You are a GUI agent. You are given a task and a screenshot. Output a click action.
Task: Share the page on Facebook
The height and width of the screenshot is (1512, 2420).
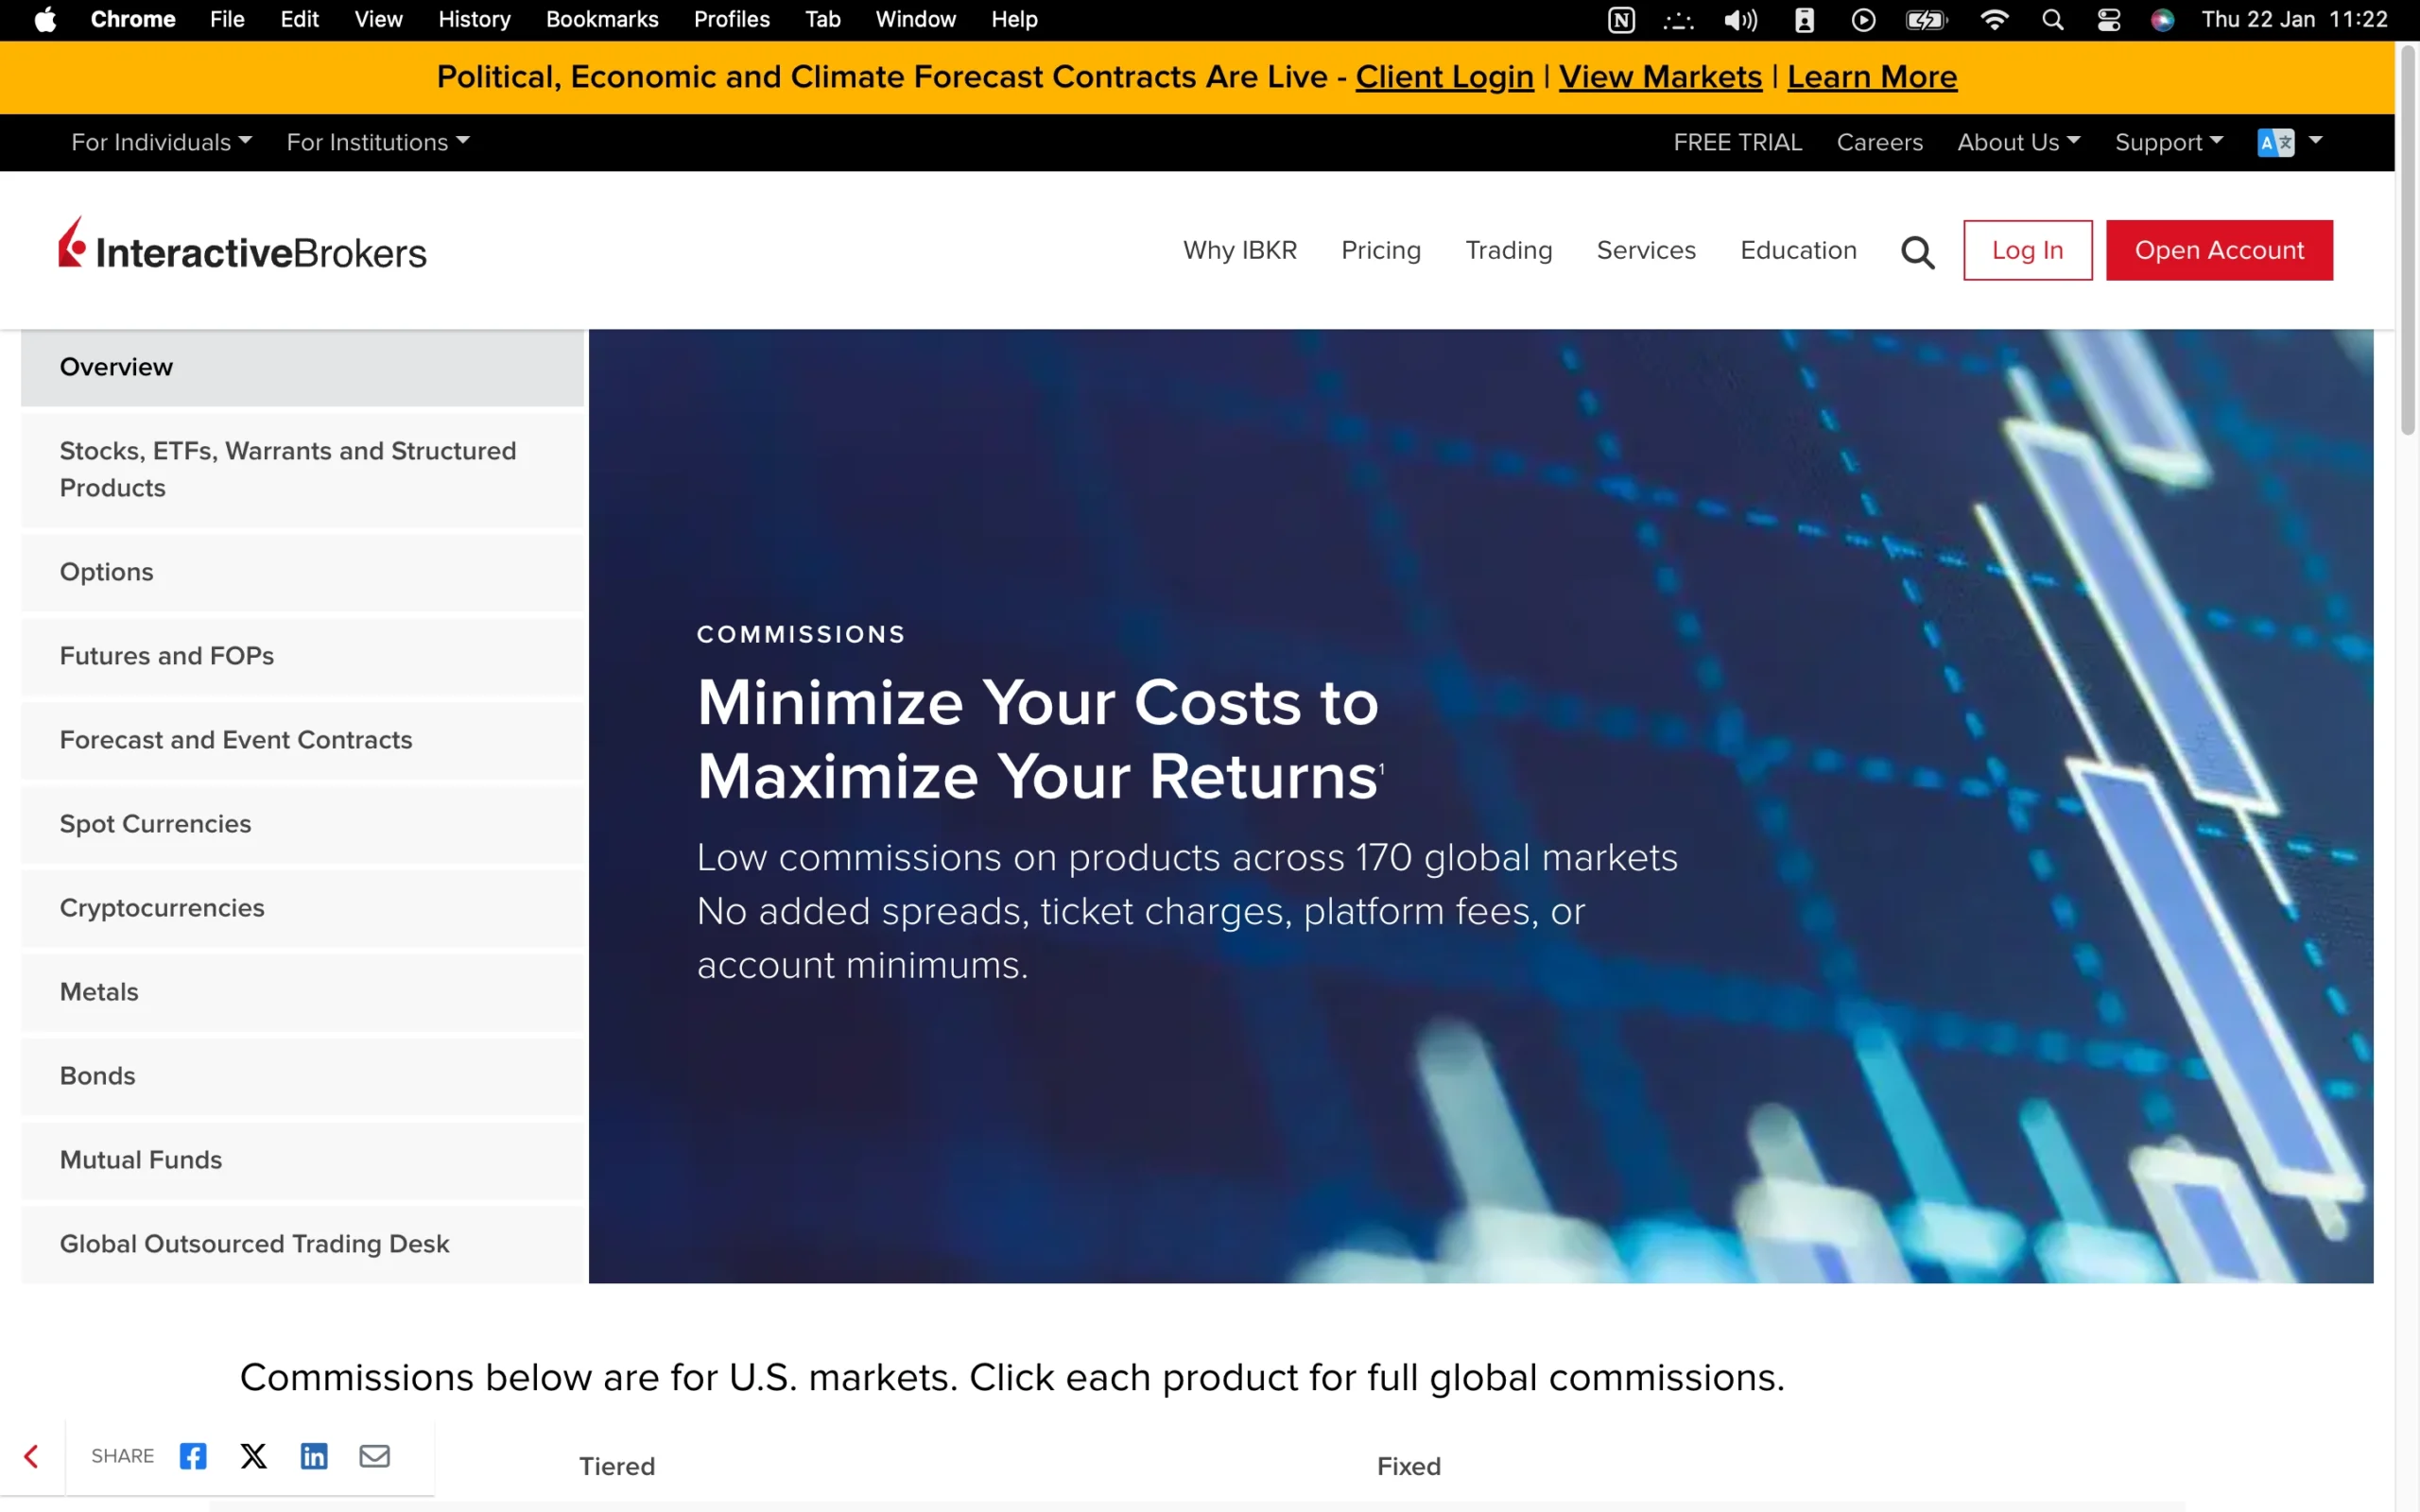point(192,1456)
